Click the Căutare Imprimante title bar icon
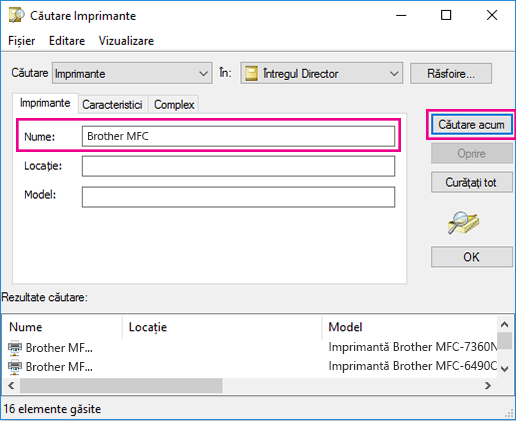Viewport: 516px width, 421px height. (x=16, y=15)
